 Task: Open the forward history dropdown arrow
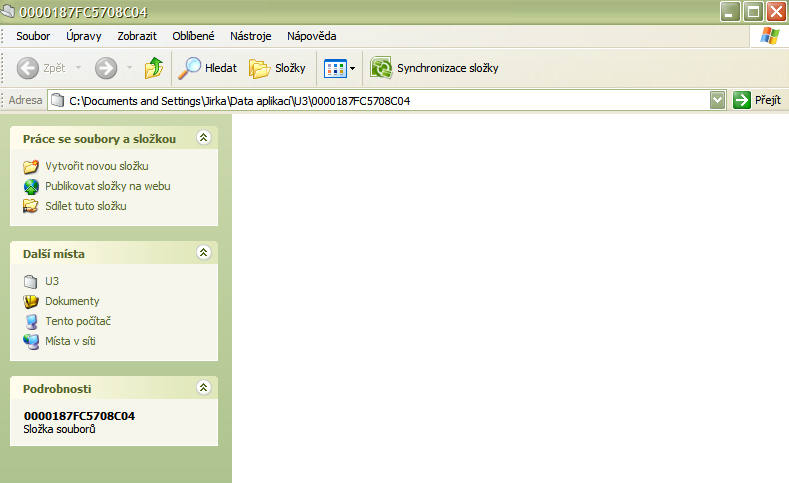tap(129, 67)
